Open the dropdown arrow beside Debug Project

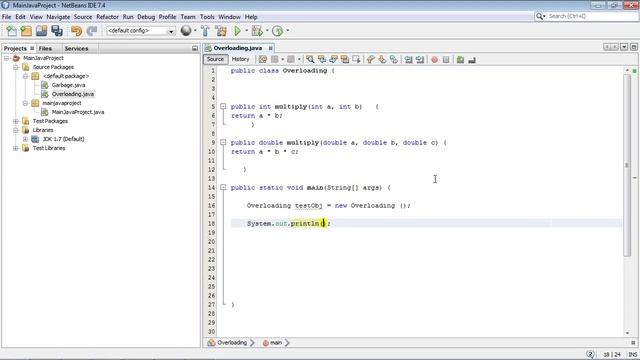coord(267,31)
